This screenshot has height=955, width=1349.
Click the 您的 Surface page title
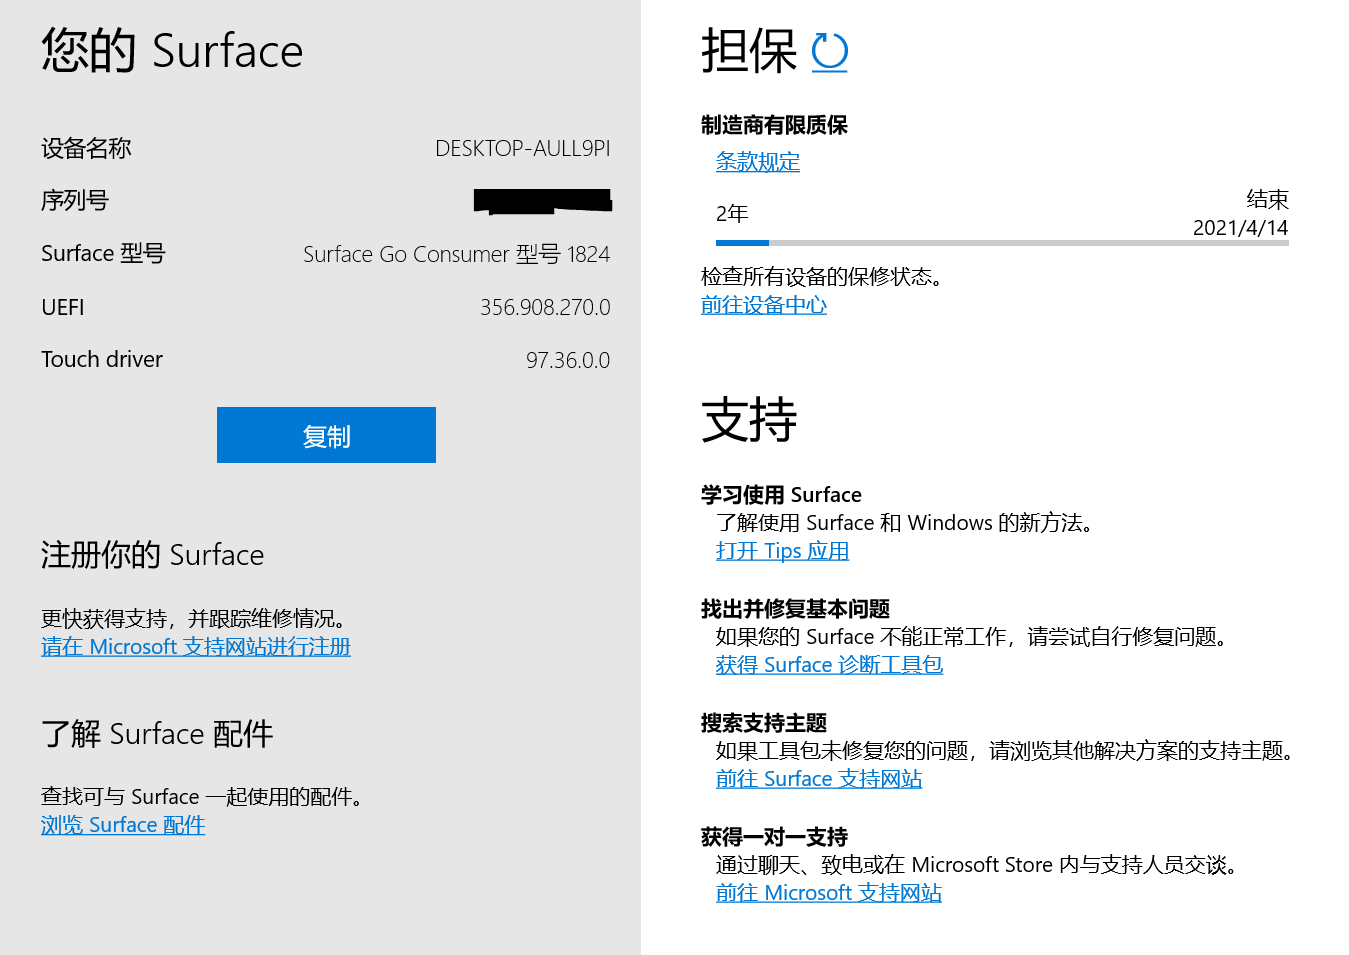tap(172, 51)
